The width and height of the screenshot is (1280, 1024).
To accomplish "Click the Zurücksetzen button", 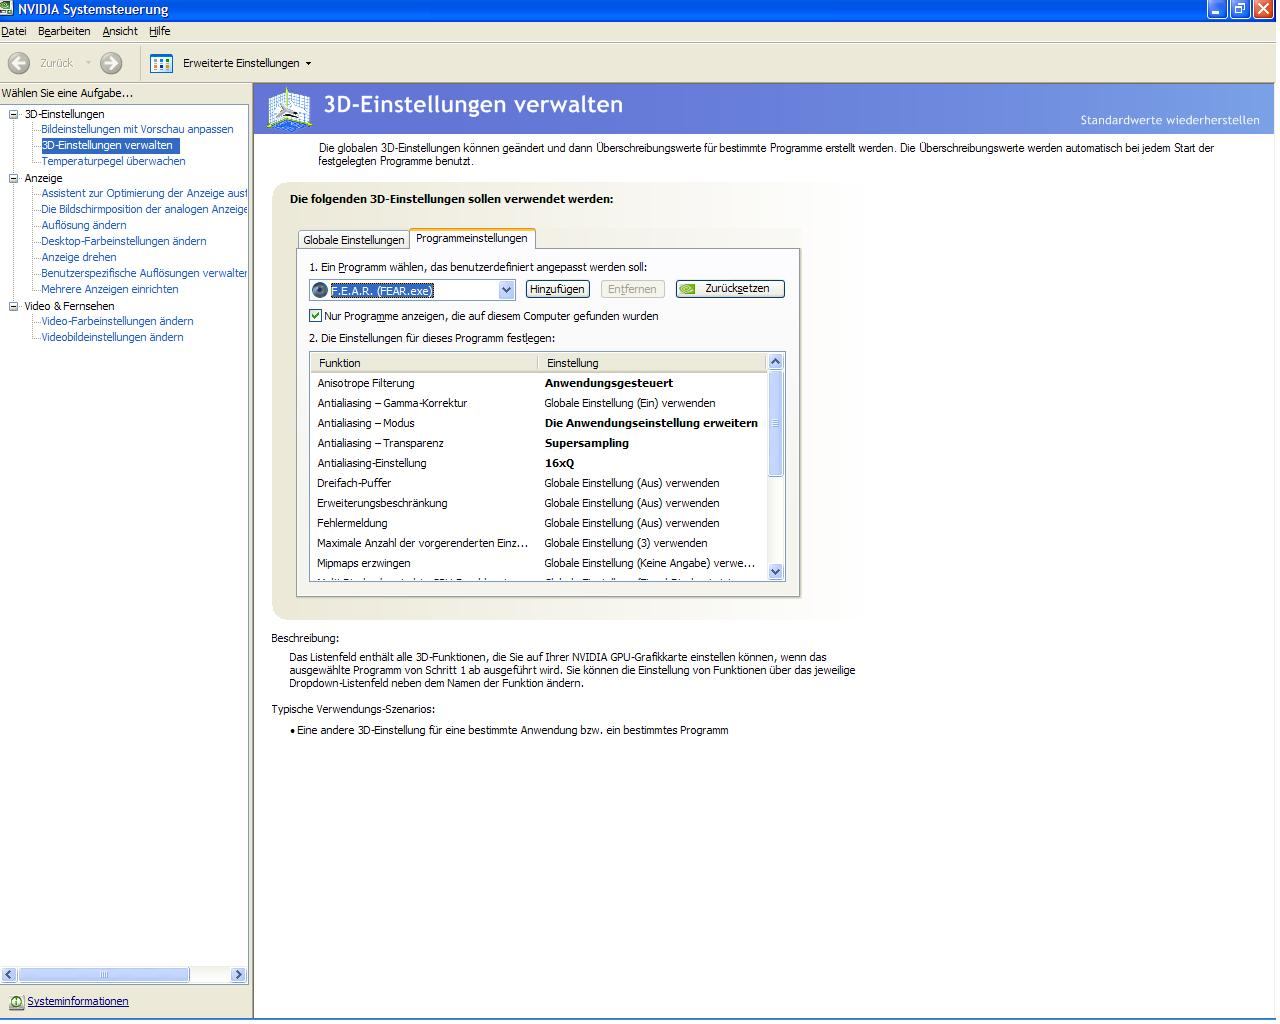I will coord(730,289).
